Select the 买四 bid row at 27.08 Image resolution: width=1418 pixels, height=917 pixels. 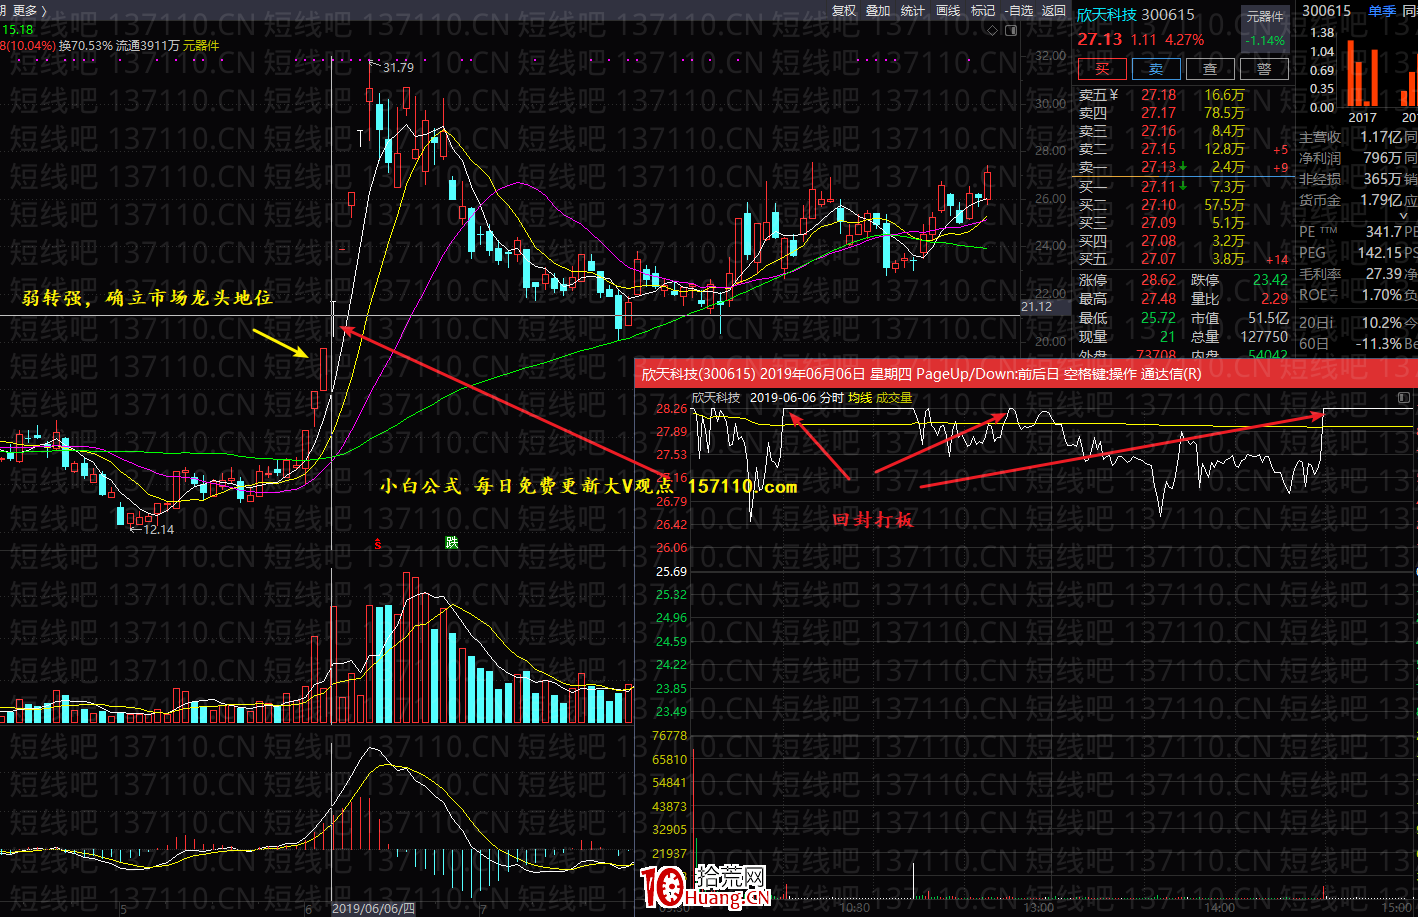[x=1183, y=241]
